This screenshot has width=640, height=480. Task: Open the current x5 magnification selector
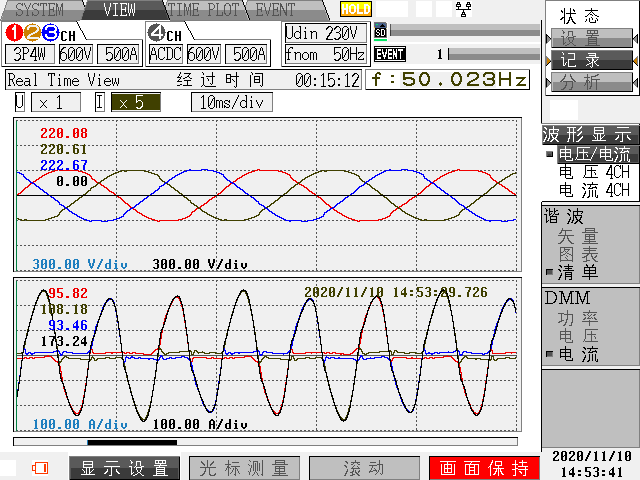click(x=134, y=102)
